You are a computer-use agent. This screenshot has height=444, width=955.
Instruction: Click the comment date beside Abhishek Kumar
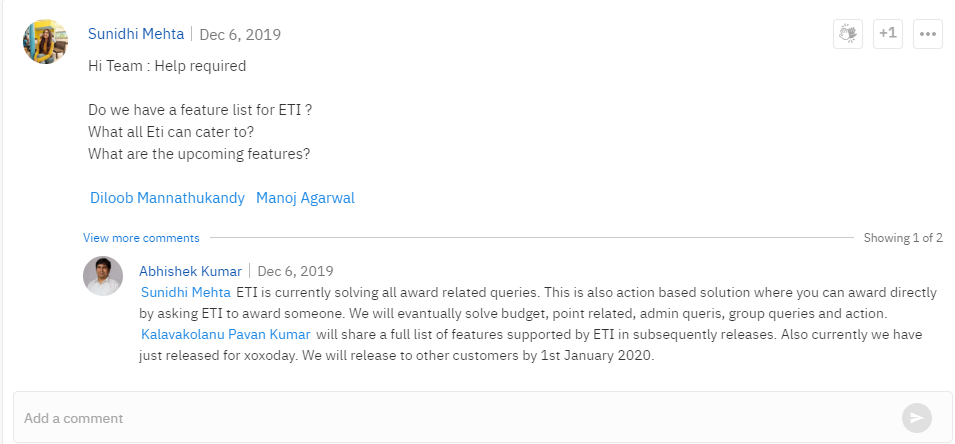click(x=295, y=271)
